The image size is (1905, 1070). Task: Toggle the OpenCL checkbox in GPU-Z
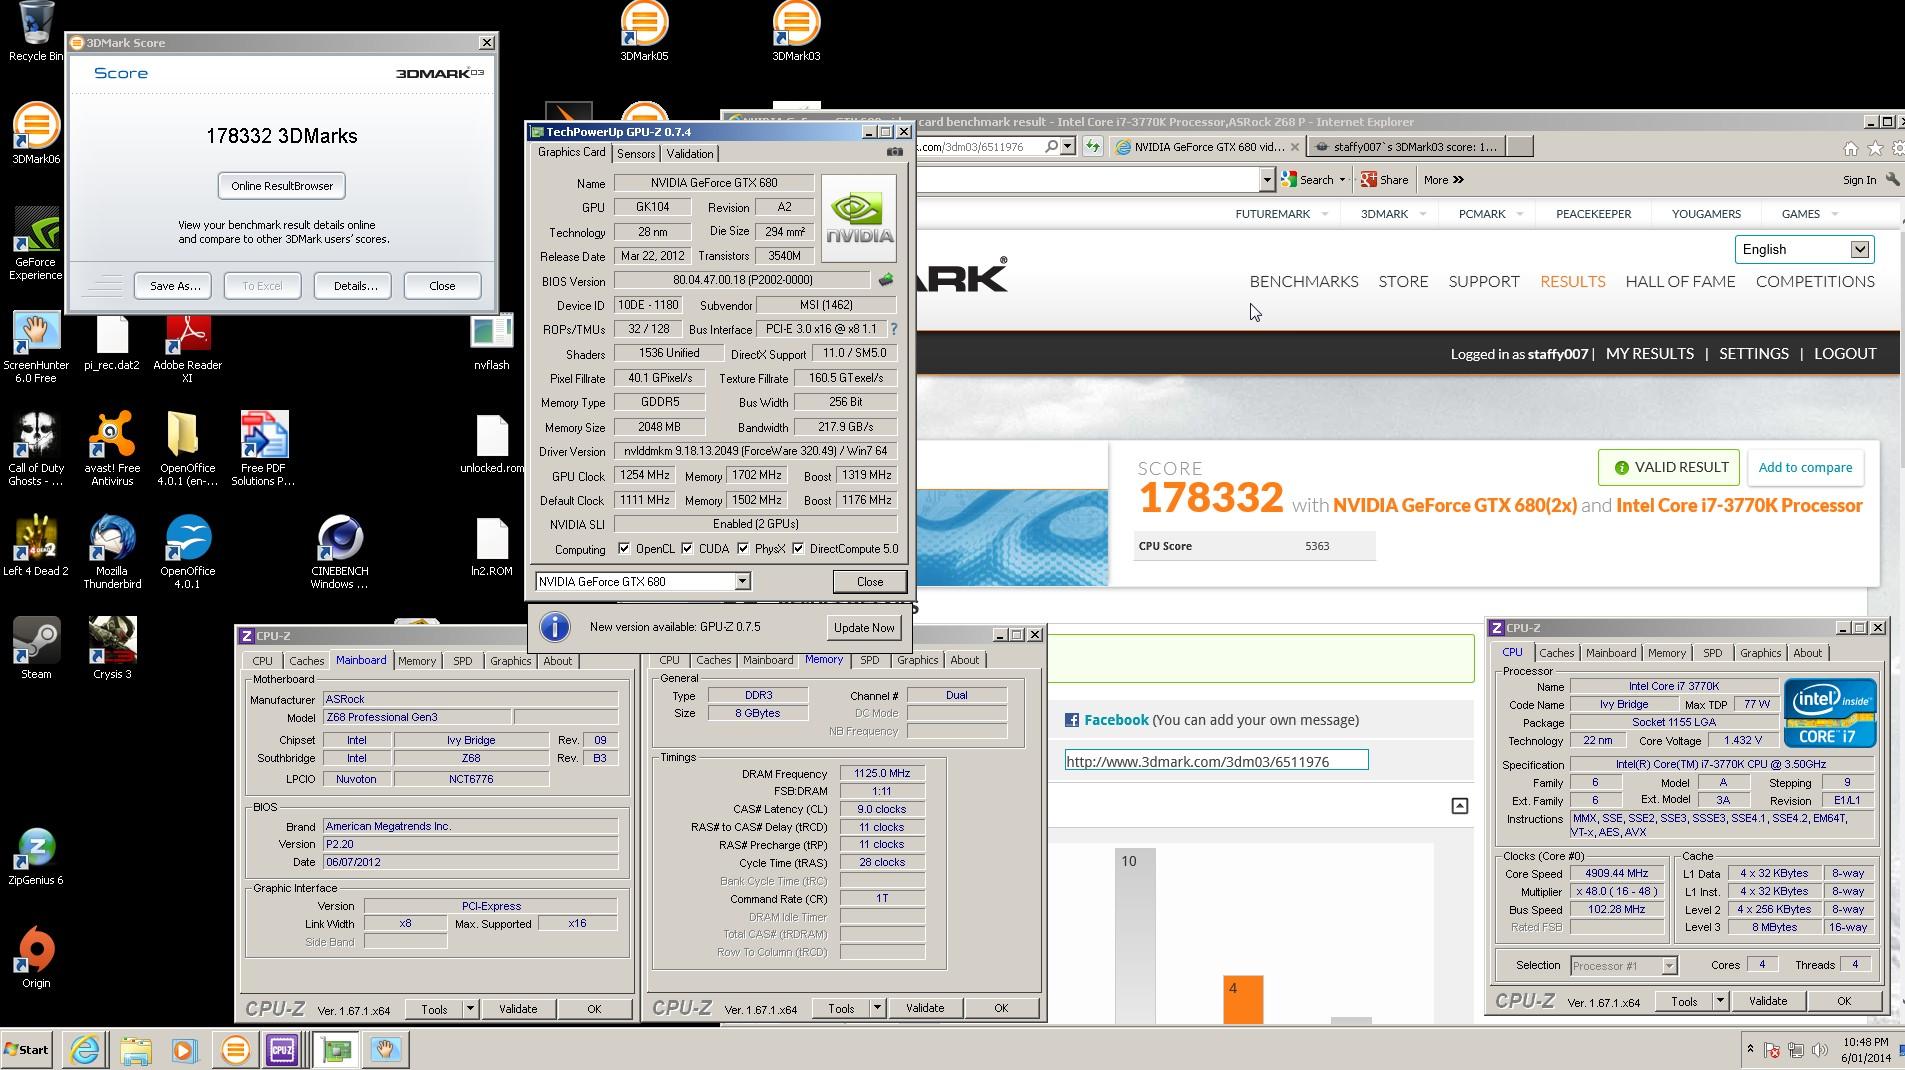pyautogui.click(x=624, y=549)
